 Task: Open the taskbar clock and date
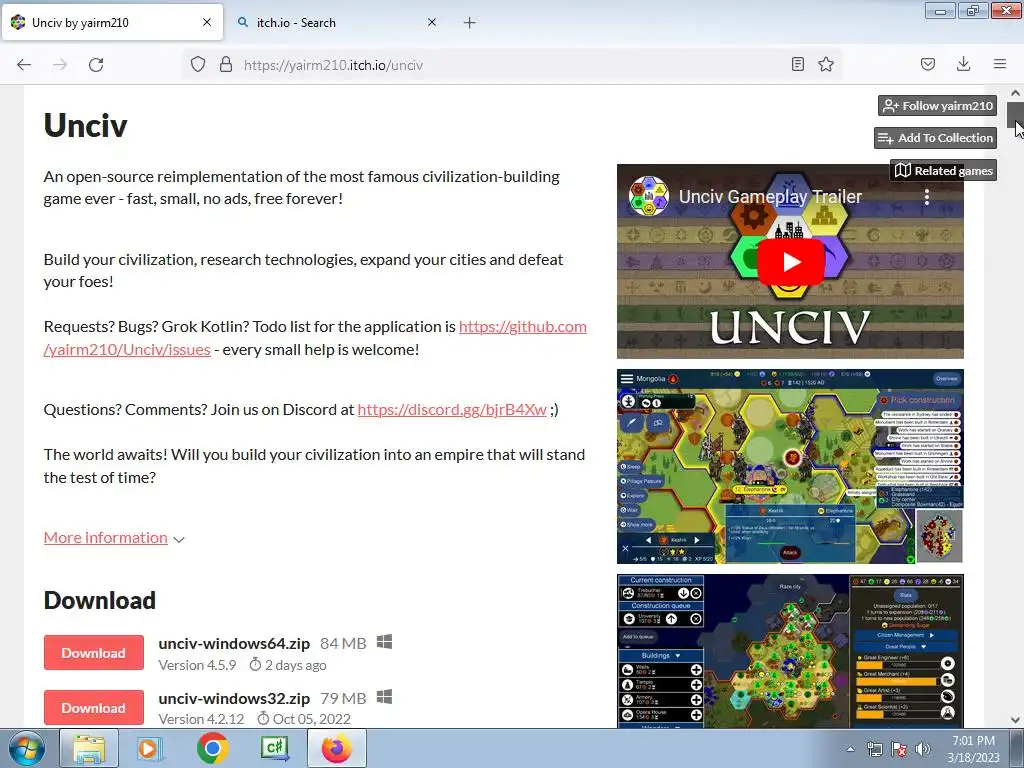click(973, 749)
